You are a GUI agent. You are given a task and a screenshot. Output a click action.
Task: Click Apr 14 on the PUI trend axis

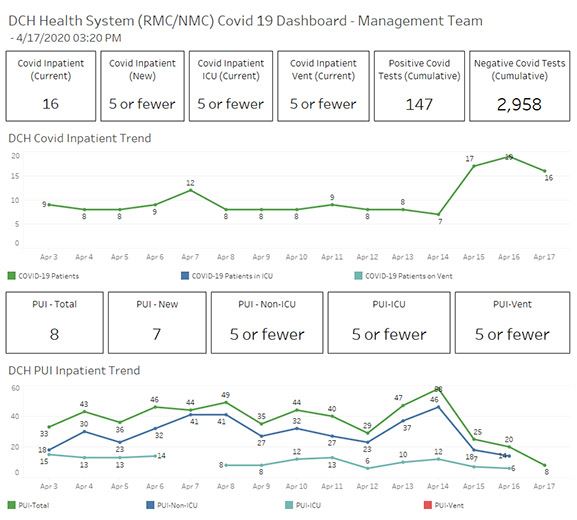click(x=438, y=486)
